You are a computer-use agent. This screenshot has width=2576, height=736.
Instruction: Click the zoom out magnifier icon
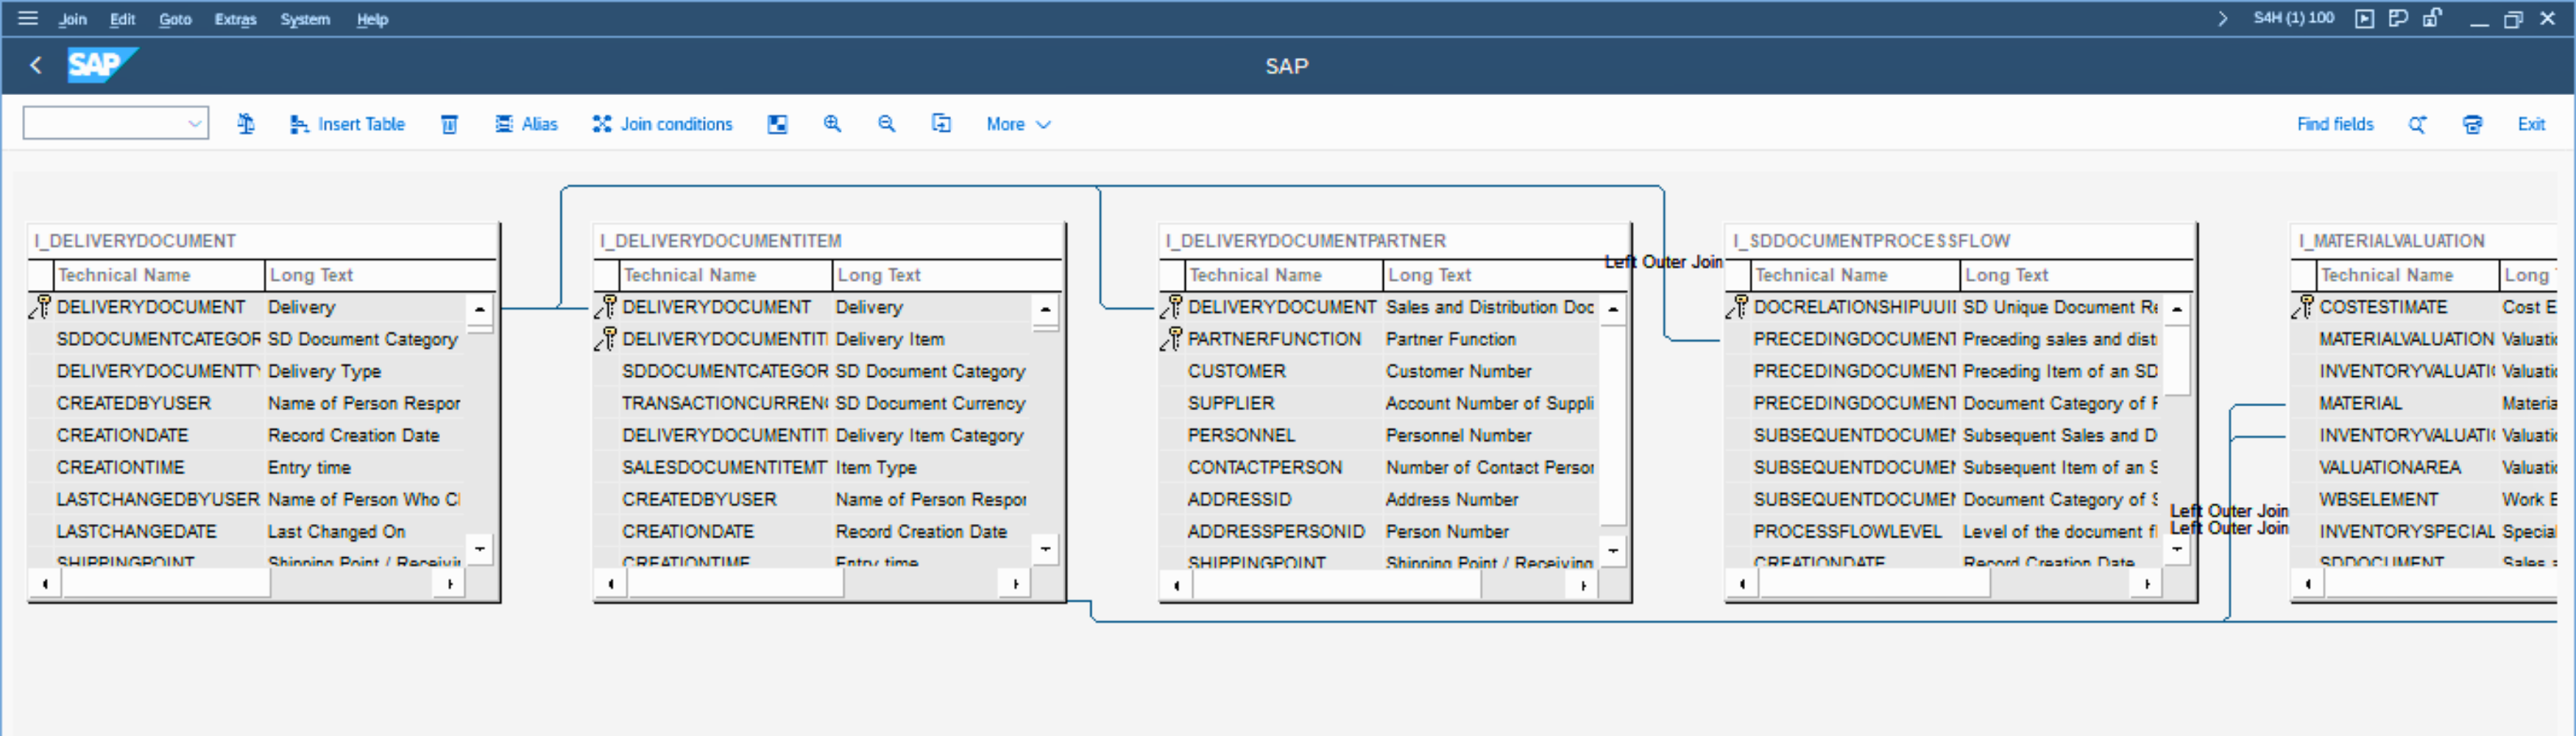tap(886, 124)
